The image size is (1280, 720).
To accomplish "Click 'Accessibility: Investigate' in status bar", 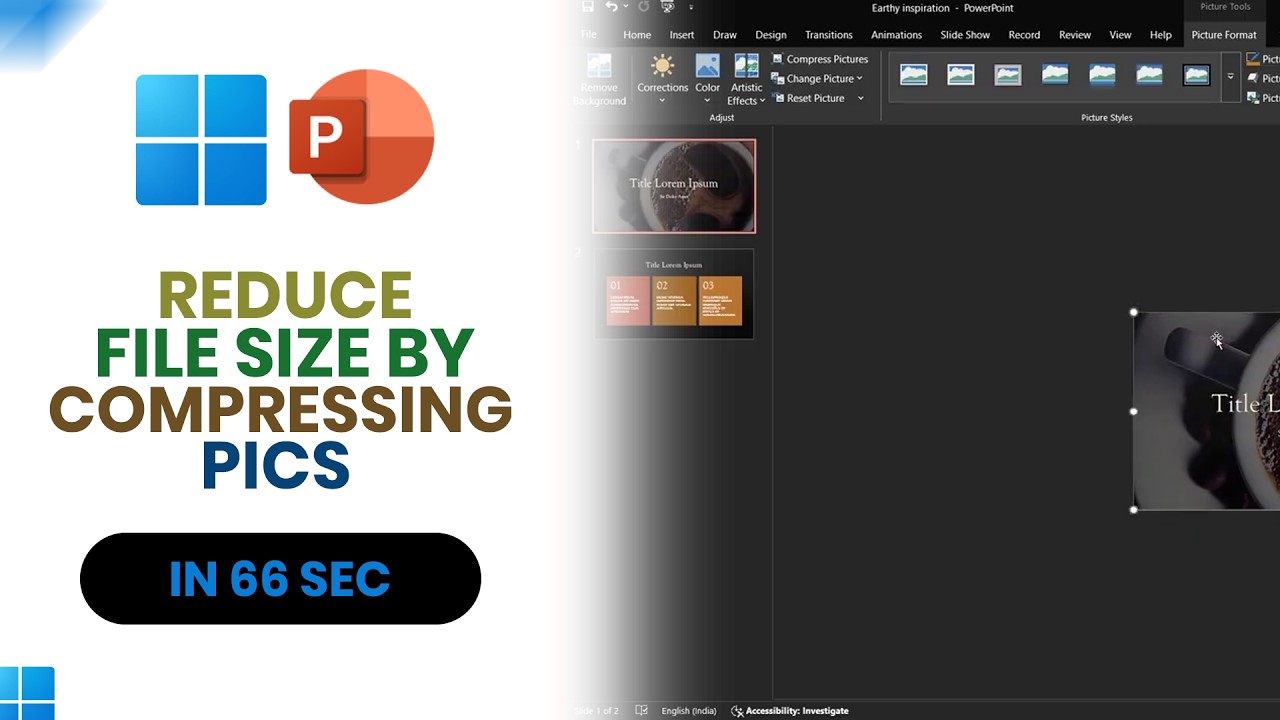I will (x=790, y=711).
